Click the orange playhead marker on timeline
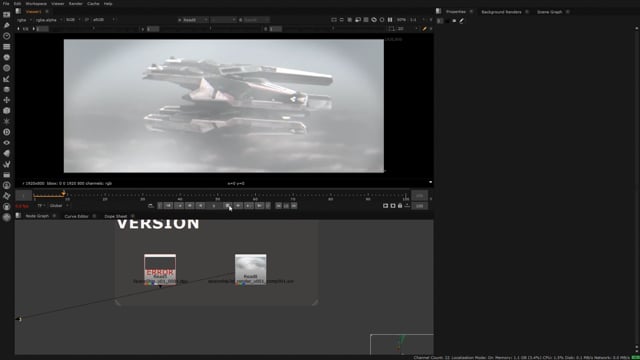The width and height of the screenshot is (640, 360). point(64,193)
